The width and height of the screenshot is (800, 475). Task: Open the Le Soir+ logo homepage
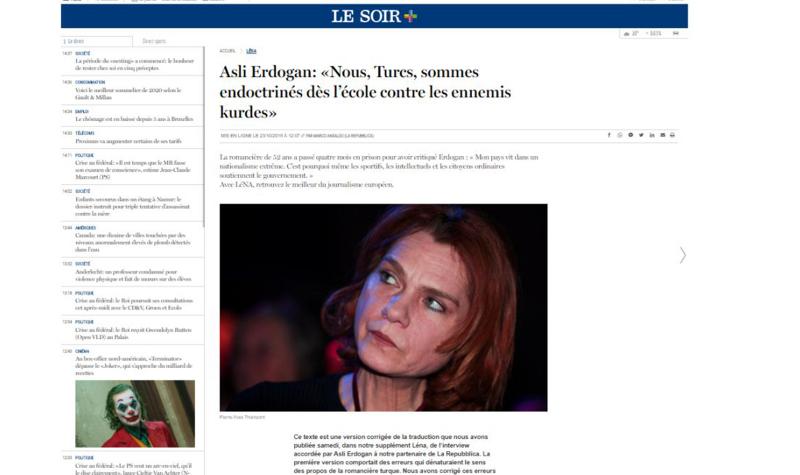[x=374, y=16]
